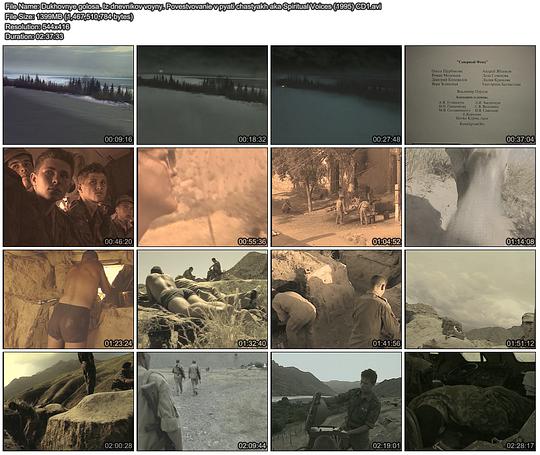Open the dark sleeping figure frame at 02:28:17
This screenshot has height=455, width=540.
click(x=470, y=401)
